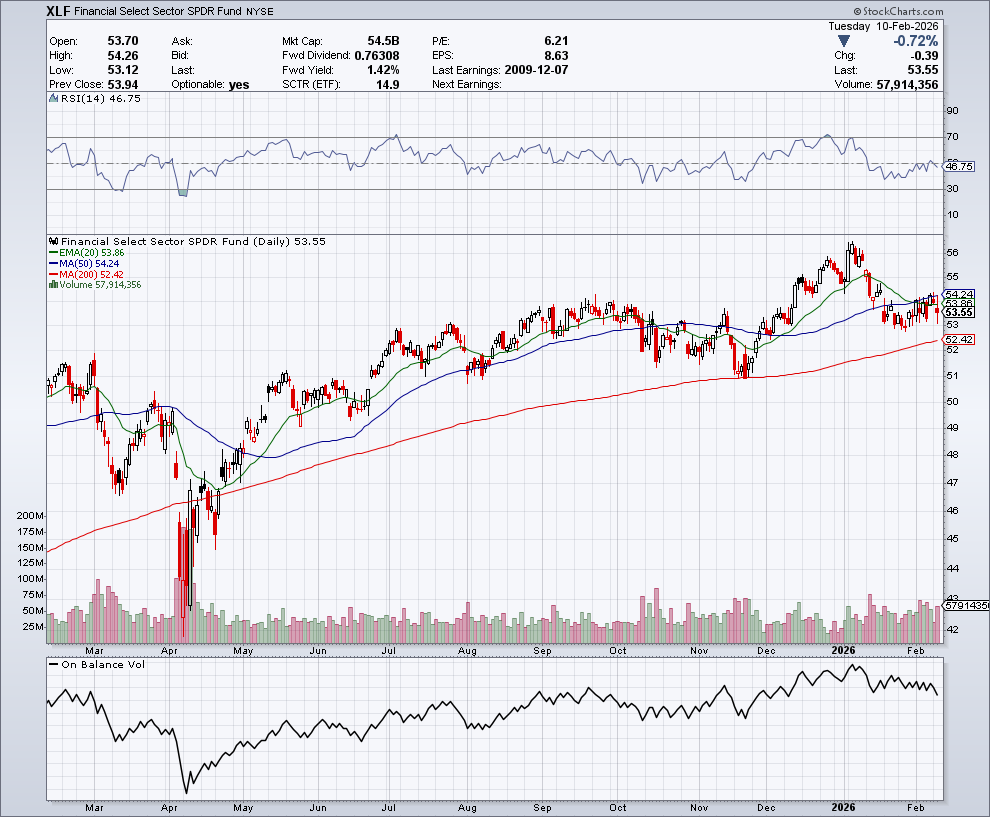Click the volume bars icon in legend

click(53, 285)
